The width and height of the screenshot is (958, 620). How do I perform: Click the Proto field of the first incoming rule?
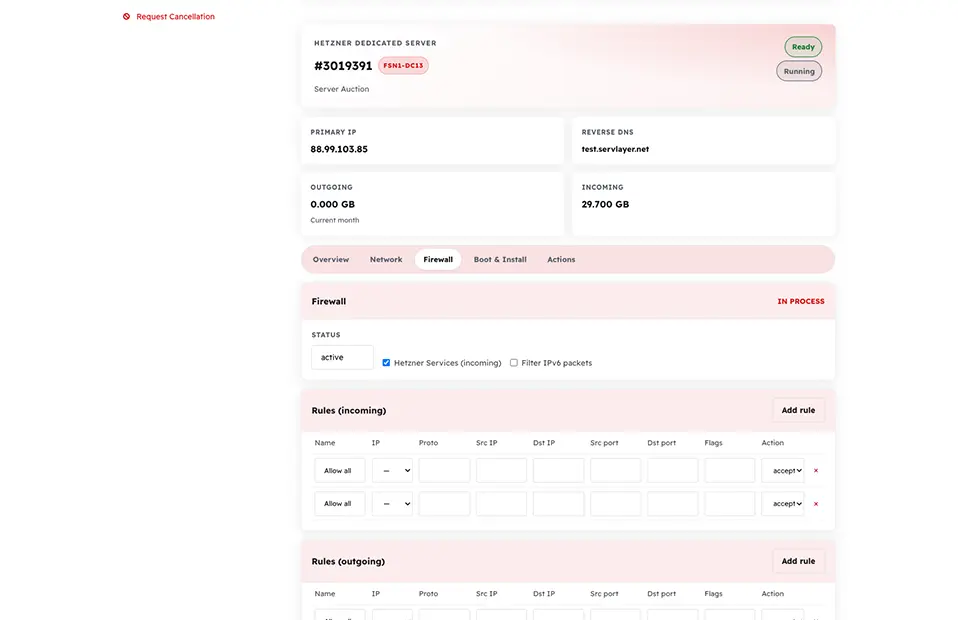(x=444, y=471)
